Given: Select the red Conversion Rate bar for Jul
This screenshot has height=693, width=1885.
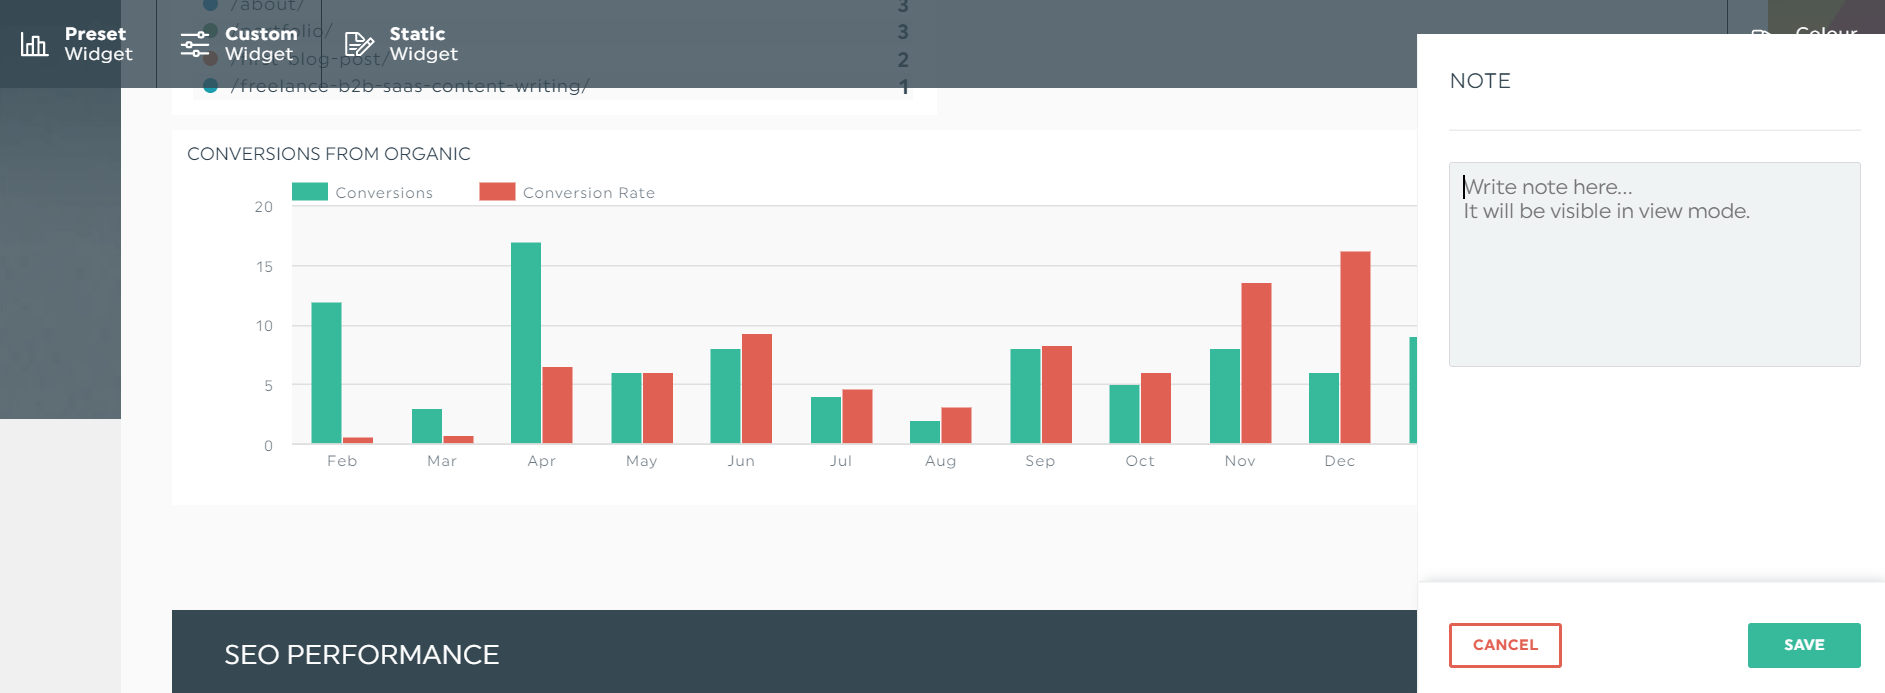Looking at the screenshot, I should click(857, 417).
